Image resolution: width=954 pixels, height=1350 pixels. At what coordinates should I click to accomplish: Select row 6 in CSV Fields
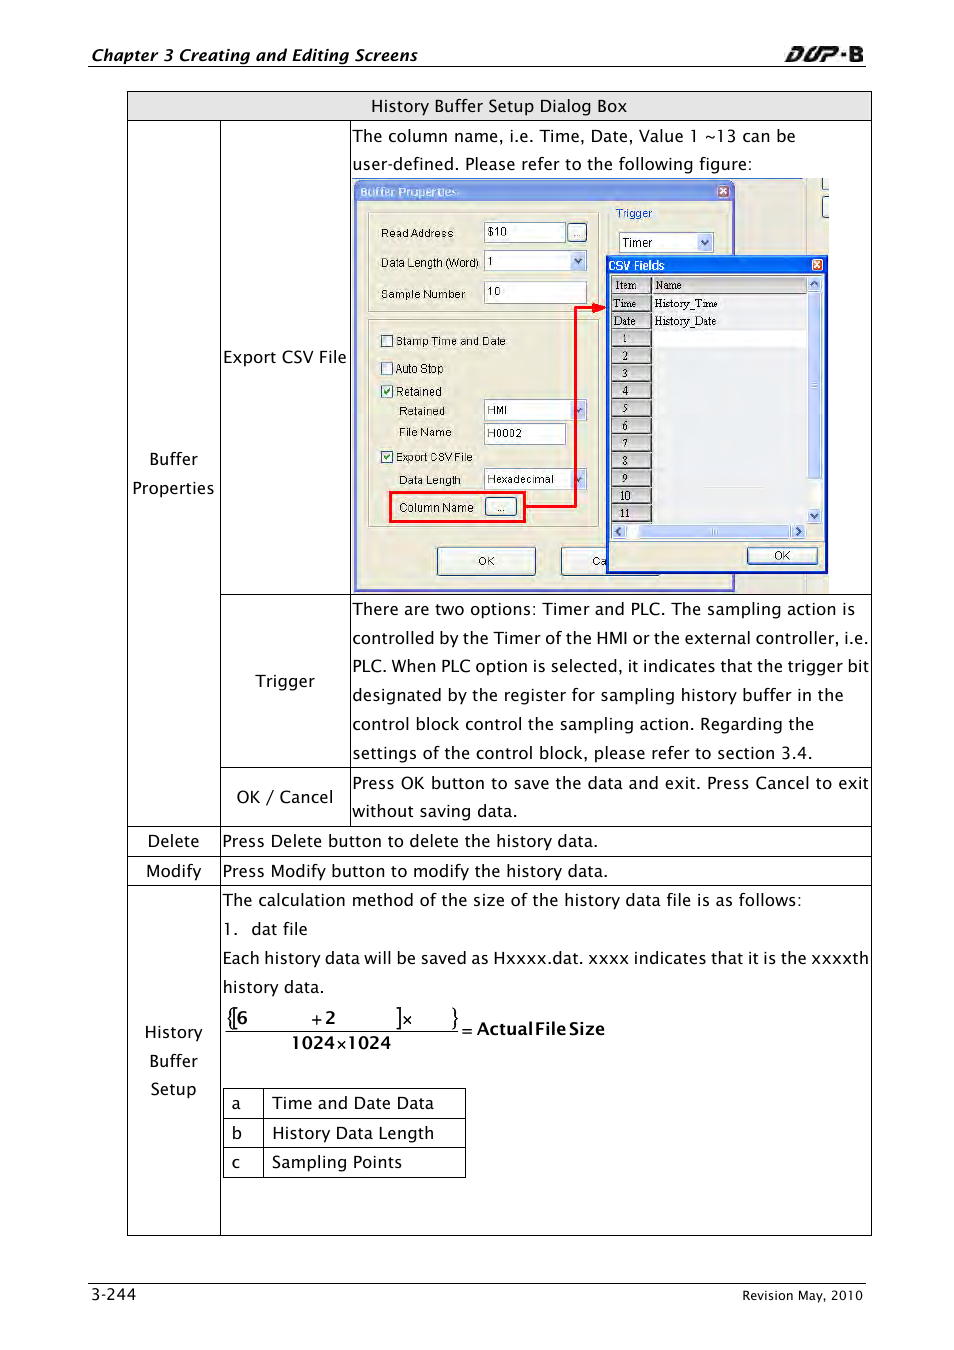point(631,426)
